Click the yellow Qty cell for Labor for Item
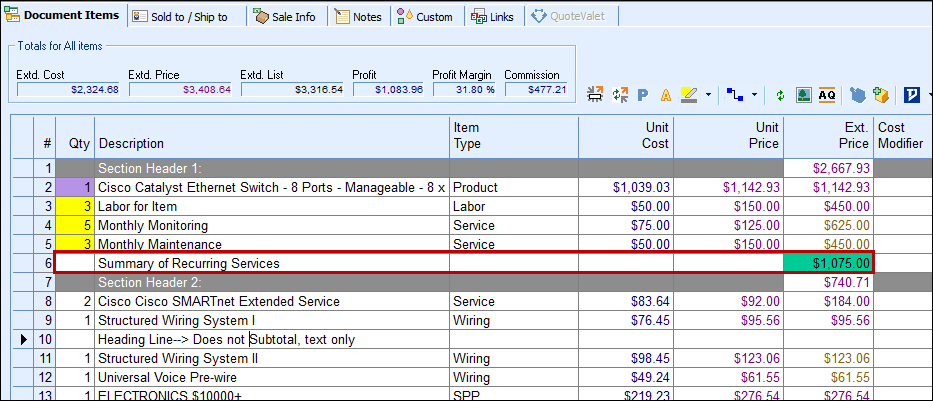The image size is (933, 401). coord(75,206)
